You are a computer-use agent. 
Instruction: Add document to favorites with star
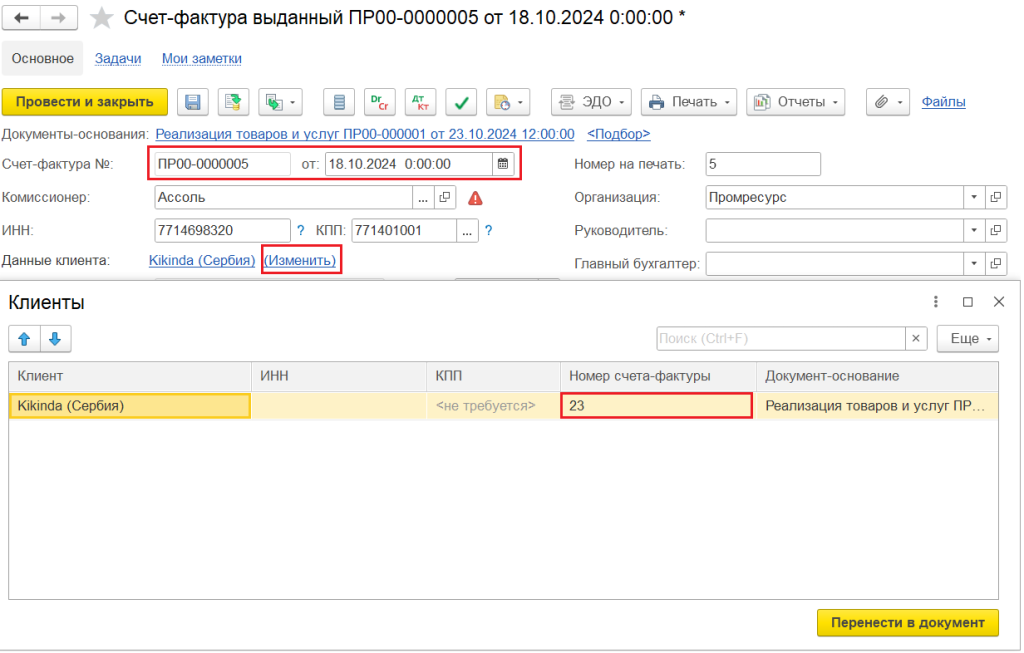[102, 18]
